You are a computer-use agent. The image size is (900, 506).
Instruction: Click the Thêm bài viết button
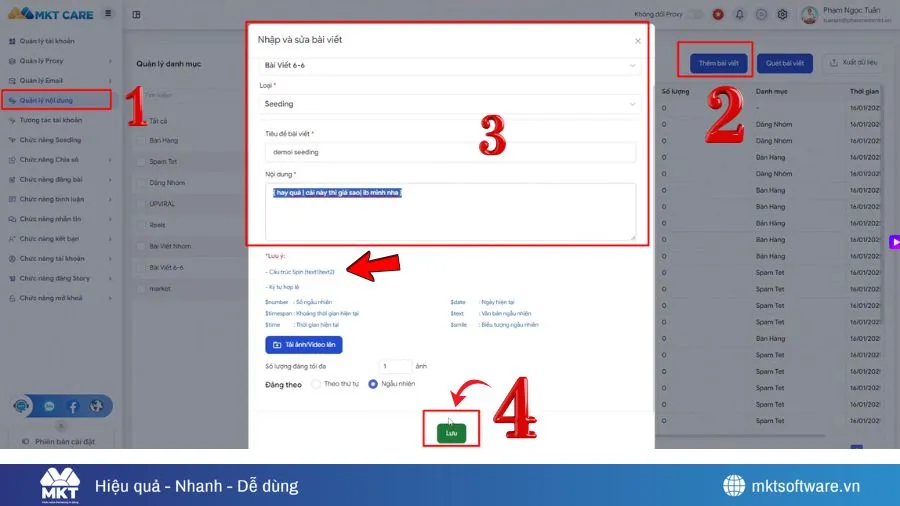pyautogui.click(x=719, y=63)
